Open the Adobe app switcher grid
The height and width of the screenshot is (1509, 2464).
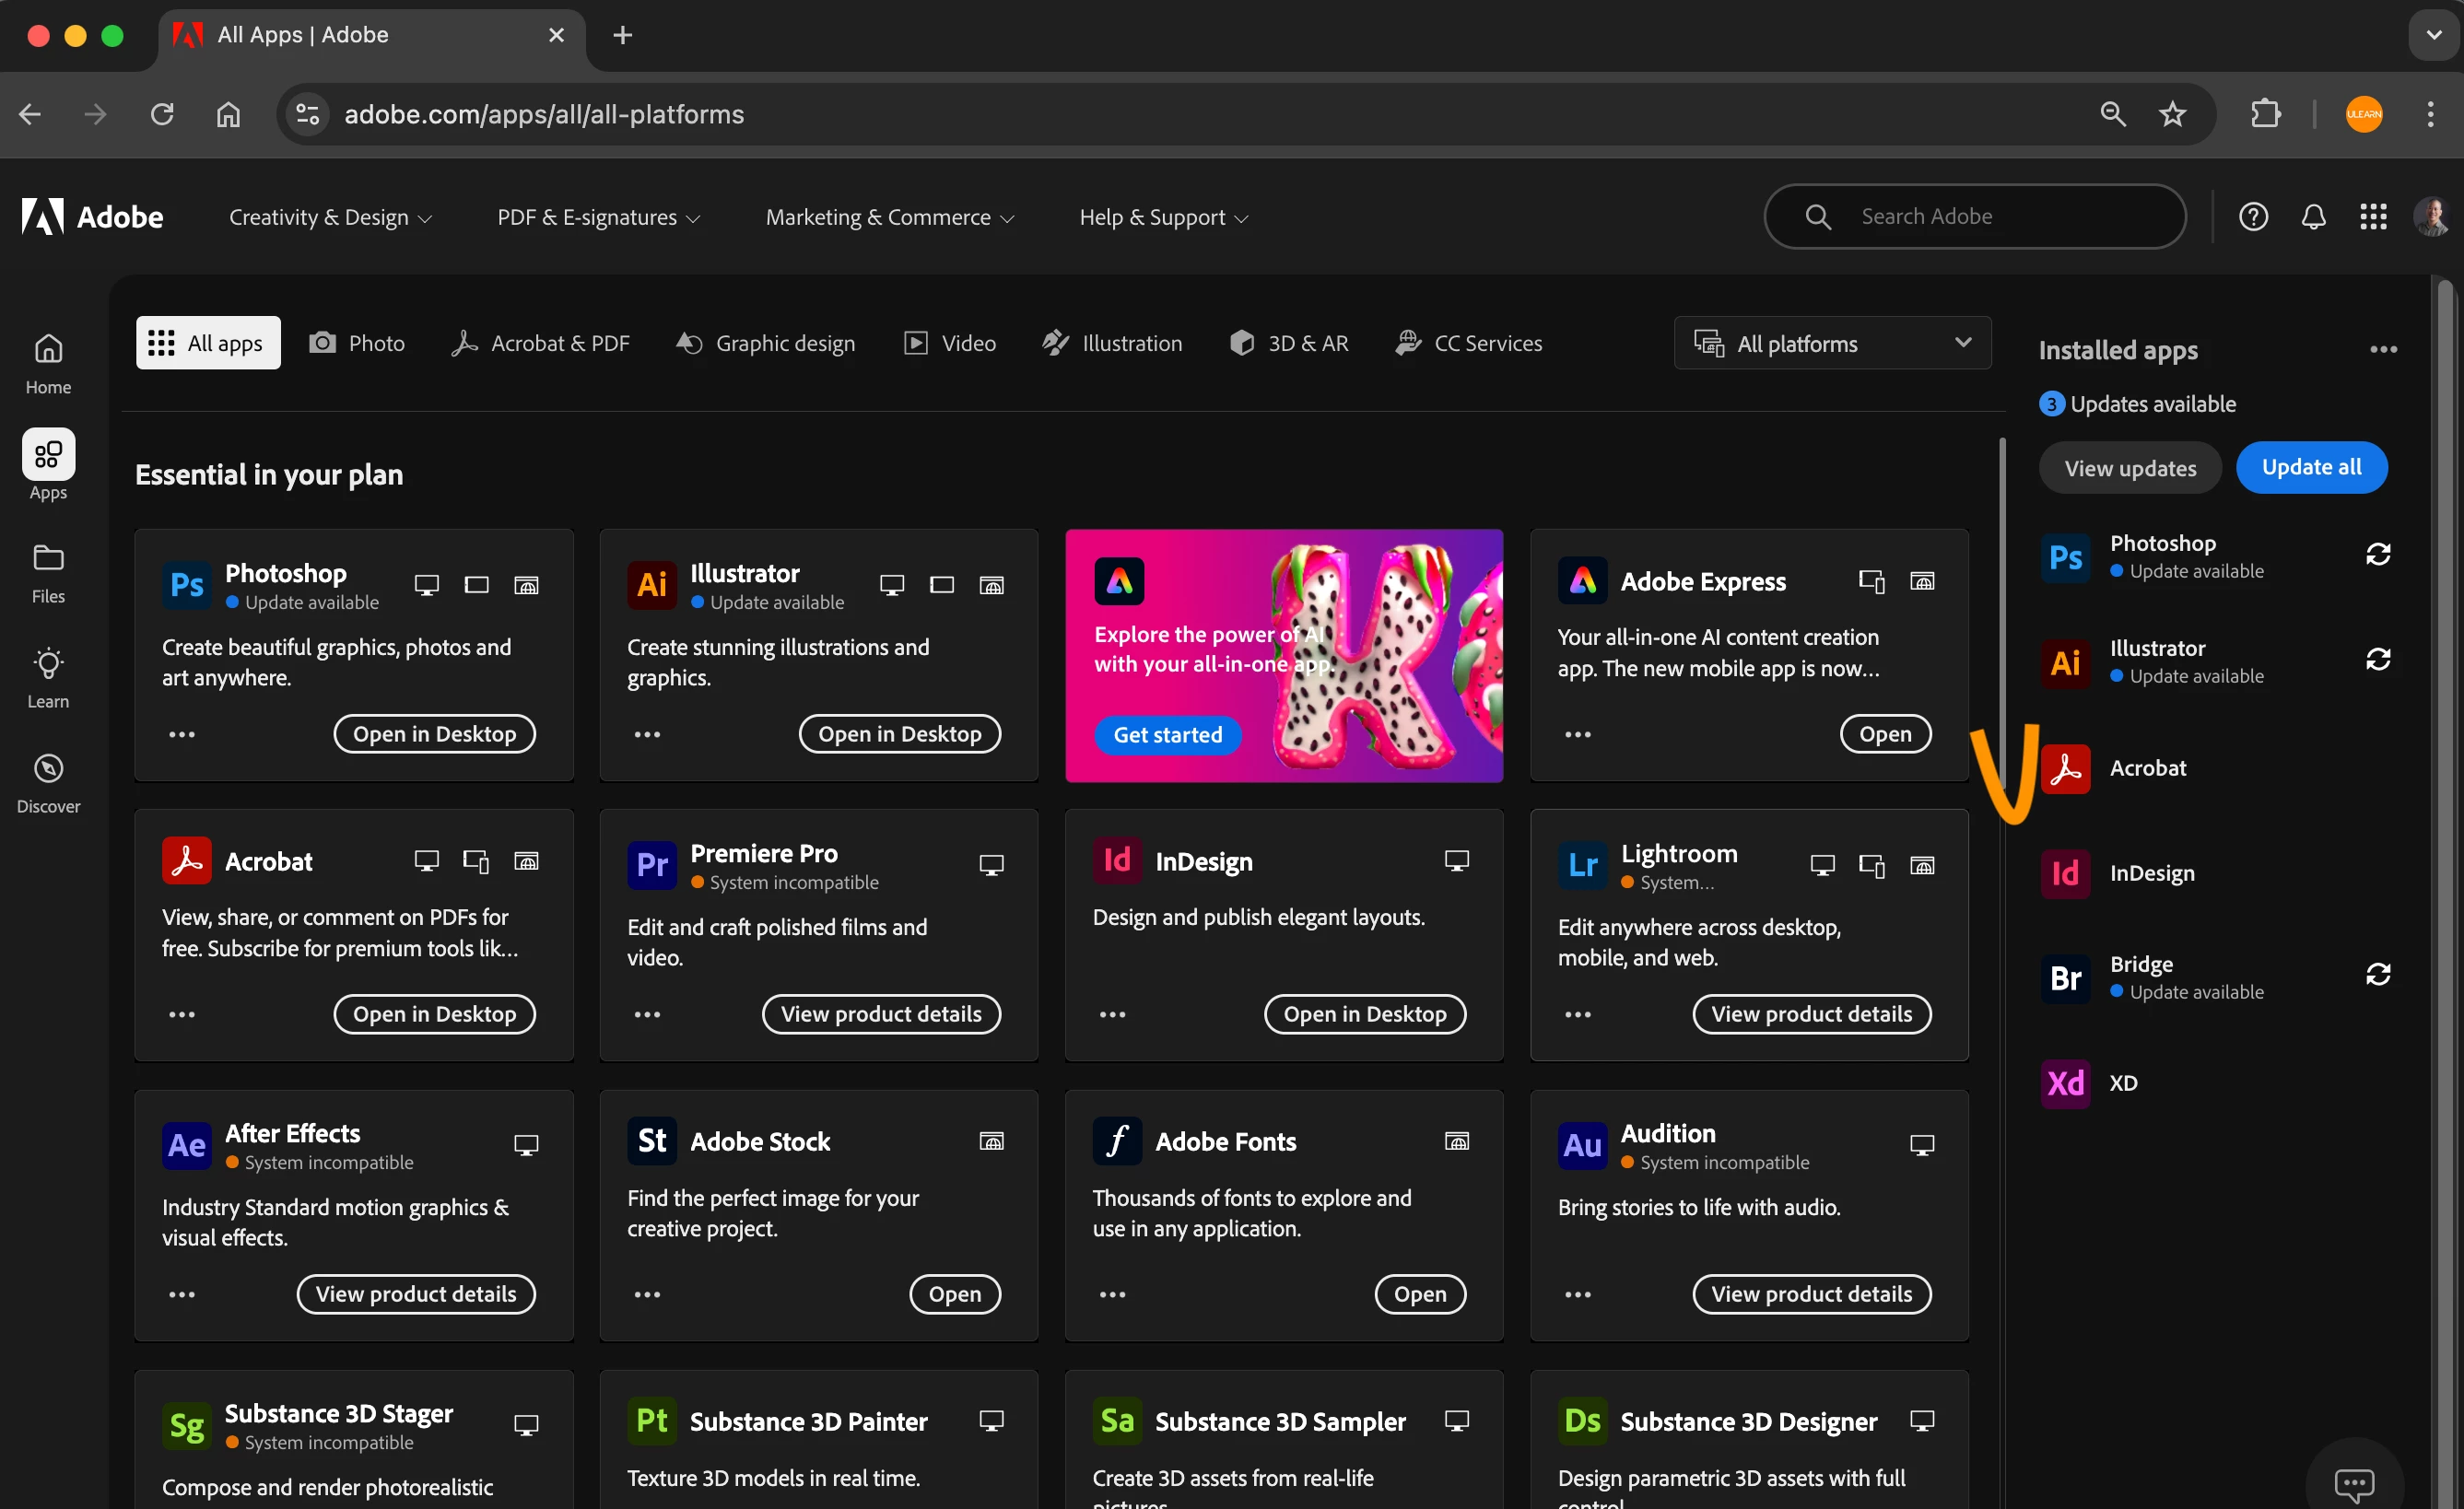[2373, 217]
